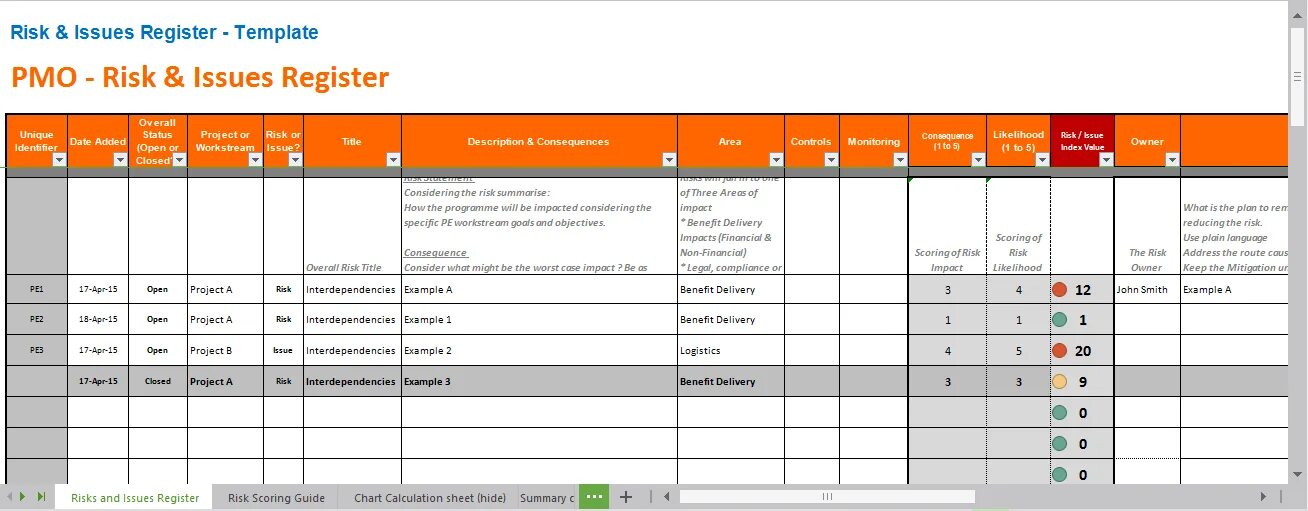
Task: Open the partially shown Summary sheet tab
Action: [547, 498]
